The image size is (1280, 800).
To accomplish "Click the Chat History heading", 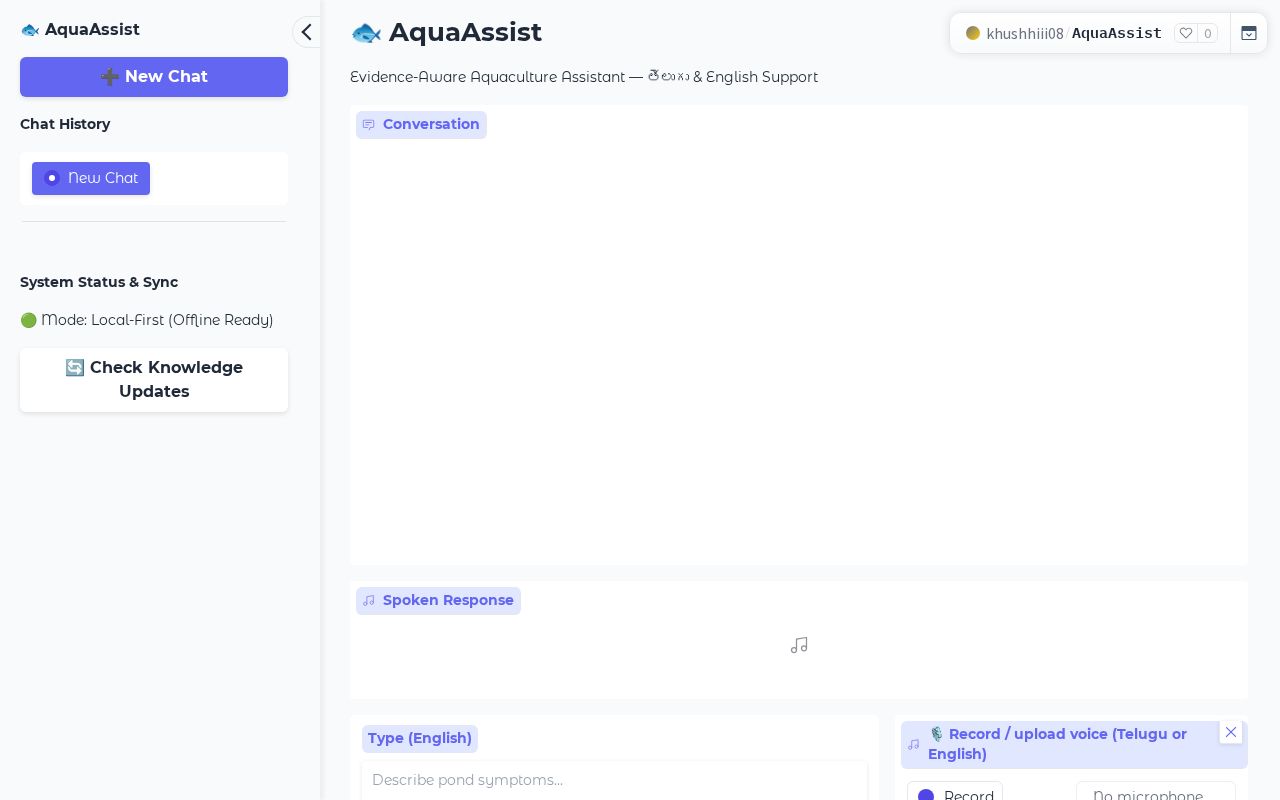I will pyautogui.click(x=65, y=124).
